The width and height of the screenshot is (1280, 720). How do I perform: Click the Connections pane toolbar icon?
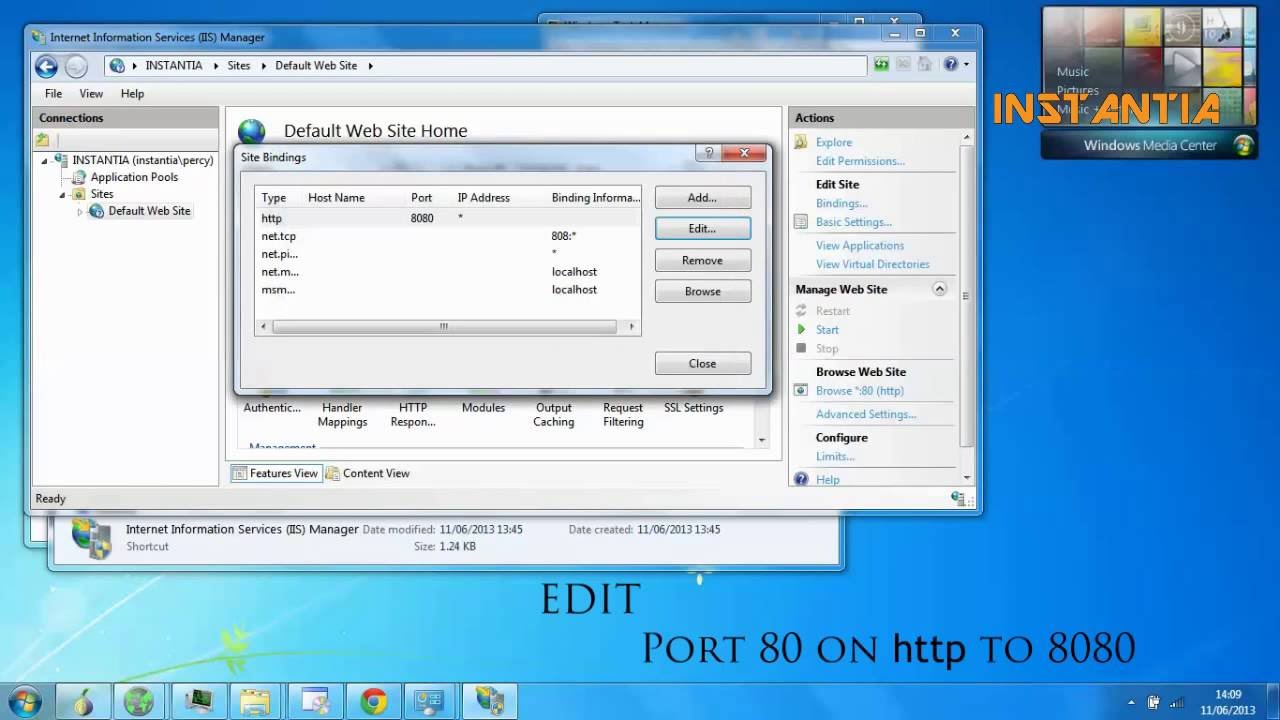point(42,140)
